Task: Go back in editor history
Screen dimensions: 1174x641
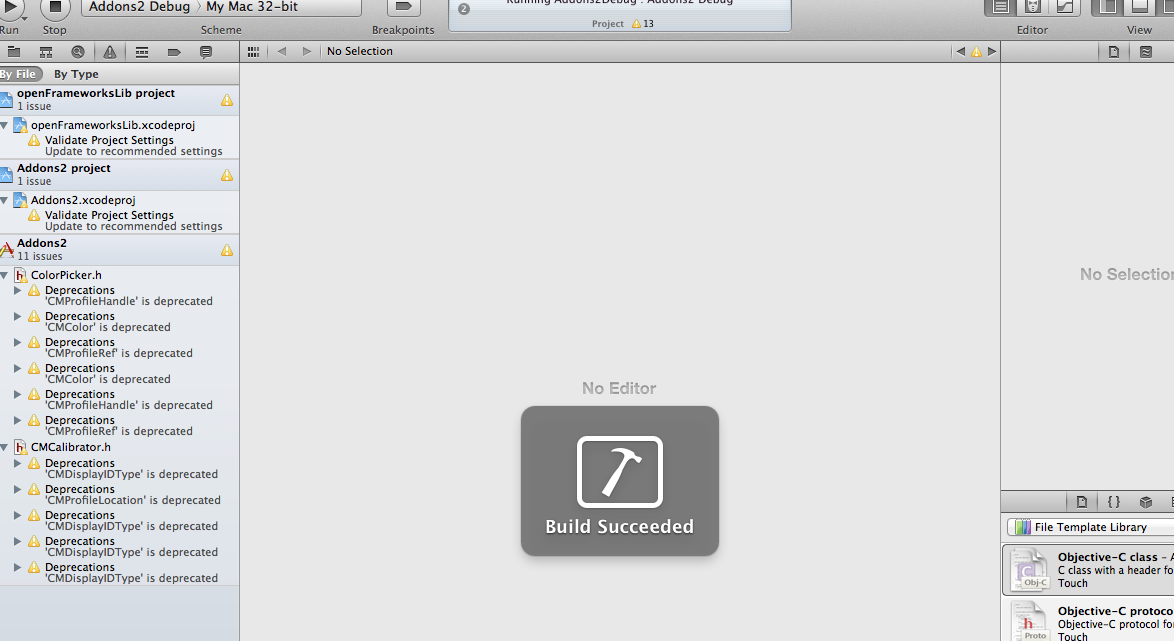Action: coord(282,52)
